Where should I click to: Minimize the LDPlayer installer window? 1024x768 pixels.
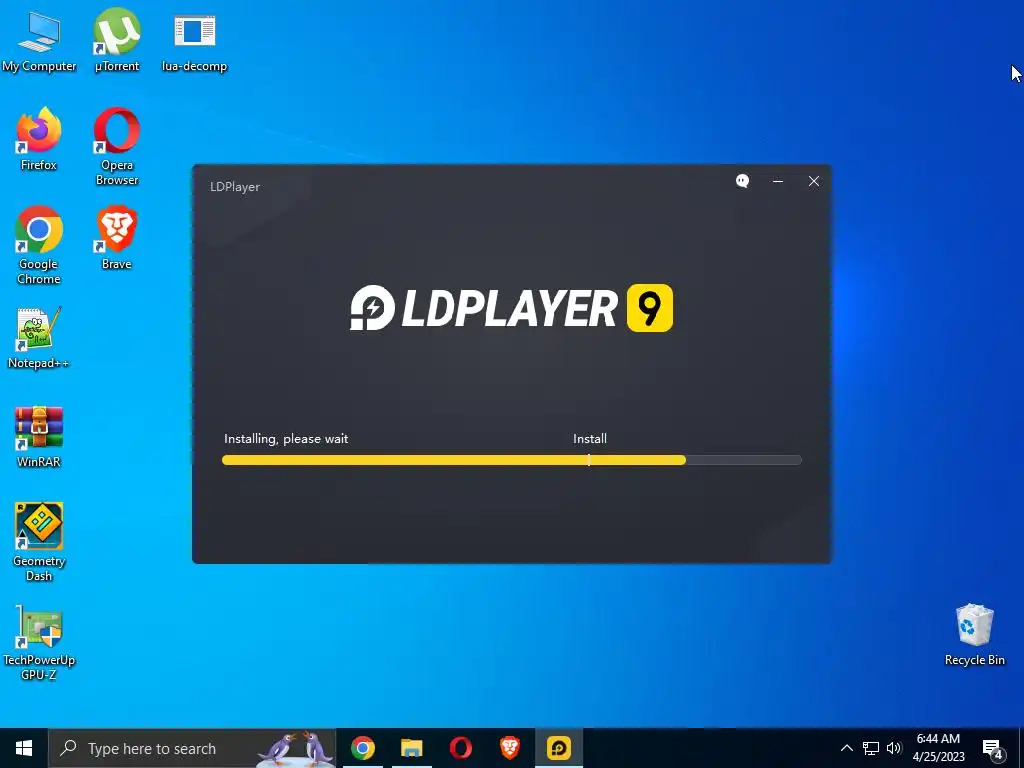(778, 181)
